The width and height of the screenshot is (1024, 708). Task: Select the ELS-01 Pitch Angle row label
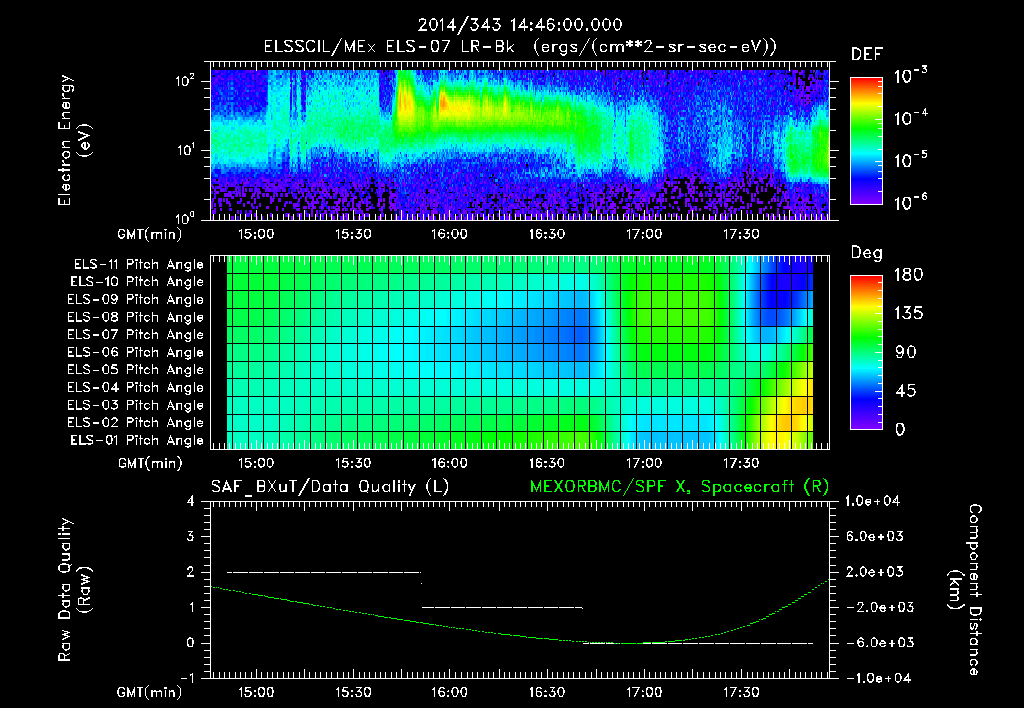(137, 441)
